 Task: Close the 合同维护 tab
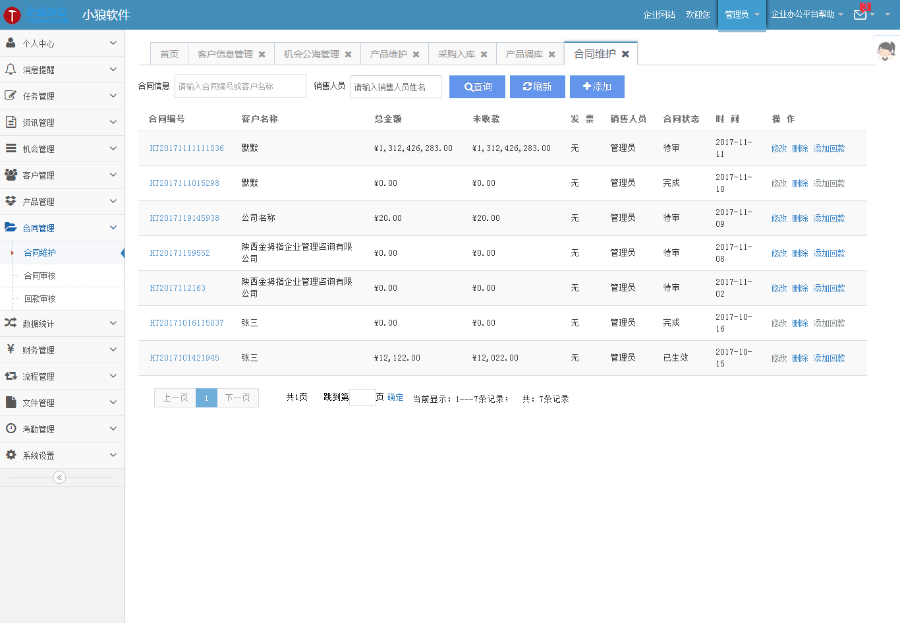coord(626,54)
